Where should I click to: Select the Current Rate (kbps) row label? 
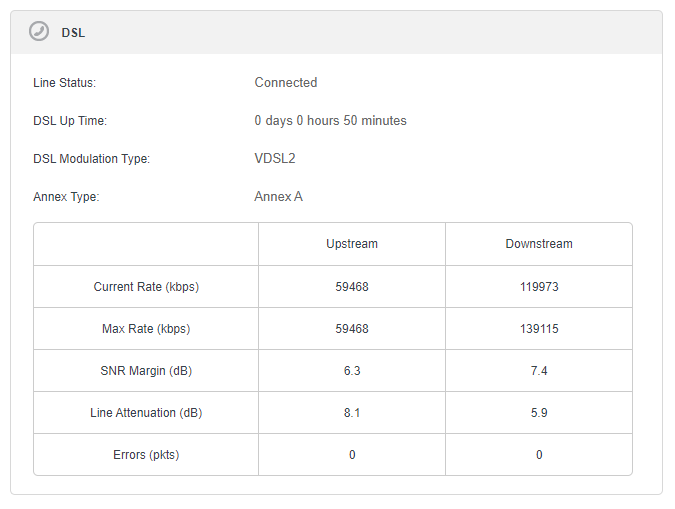click(x=146, y=287)
